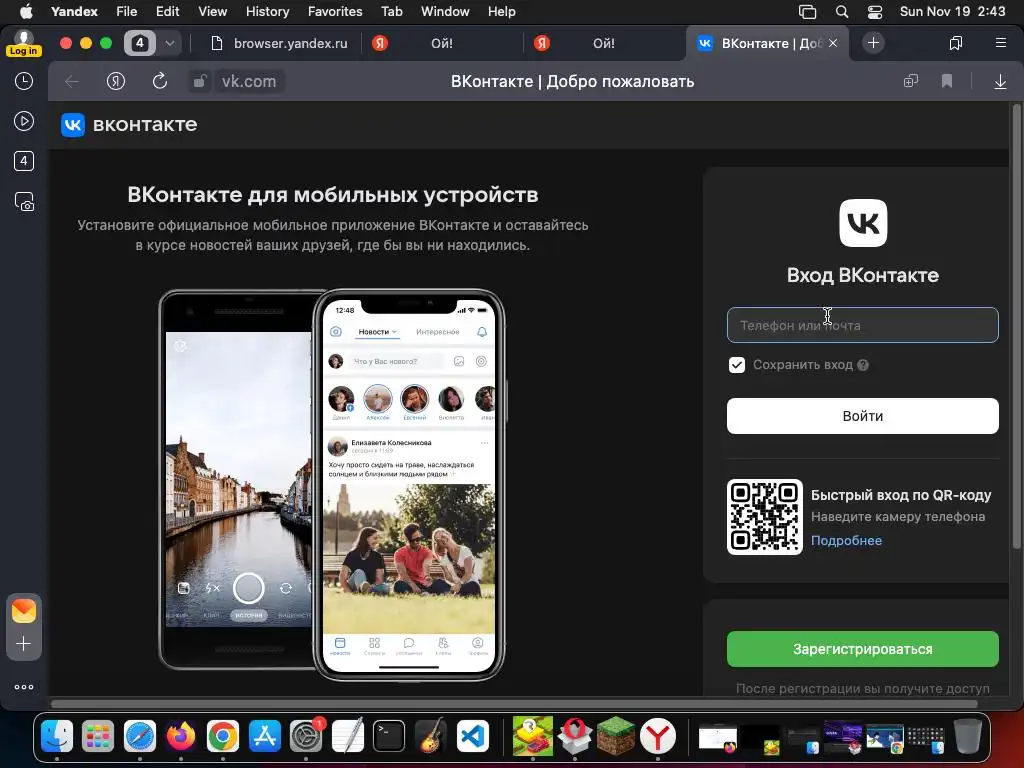Launch Google Chrome from the Dock
The image size is (1024, 768).
click(x=223, y=737)
